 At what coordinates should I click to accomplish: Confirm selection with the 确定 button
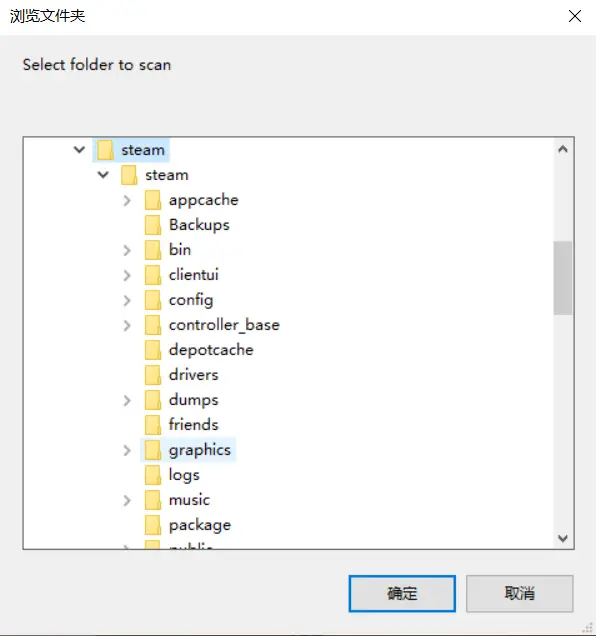tap(402, 593)
